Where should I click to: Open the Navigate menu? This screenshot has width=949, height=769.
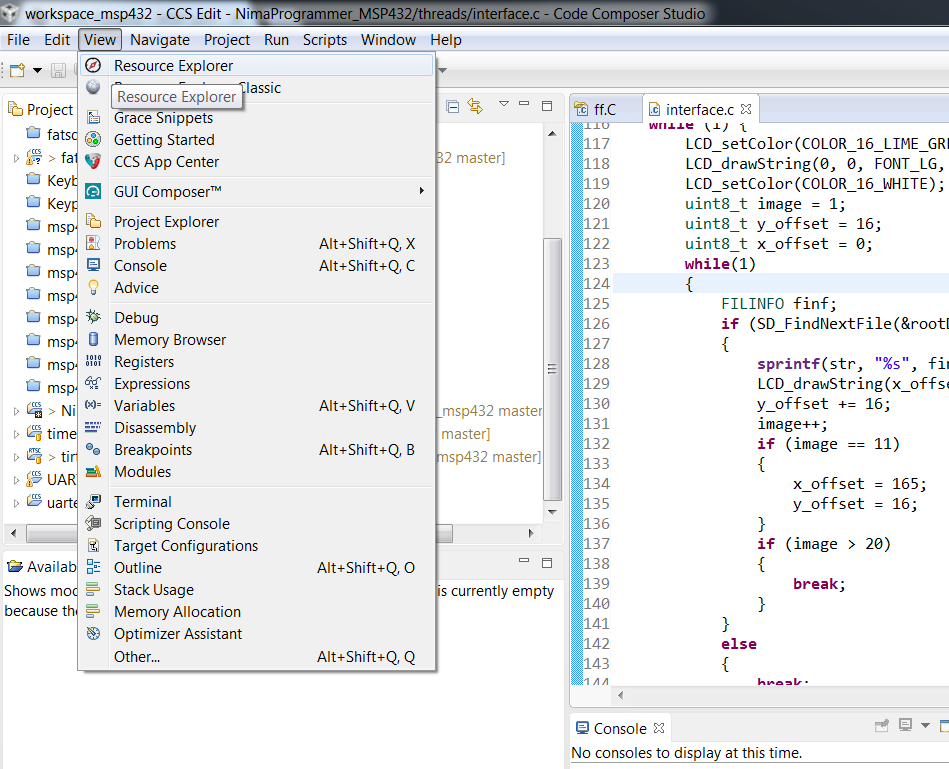pyautogui.click(x=160, y=40)
